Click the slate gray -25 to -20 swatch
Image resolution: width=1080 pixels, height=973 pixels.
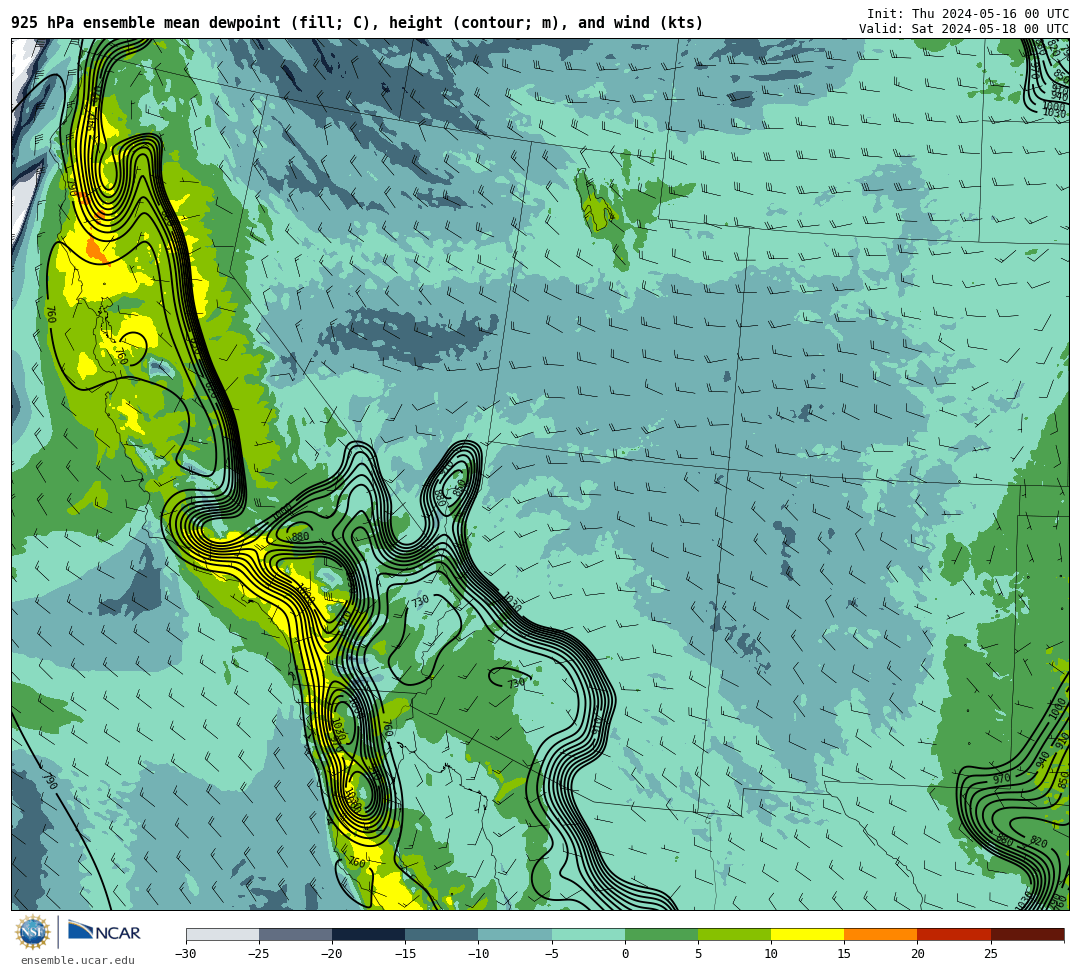tap(295, 934)
